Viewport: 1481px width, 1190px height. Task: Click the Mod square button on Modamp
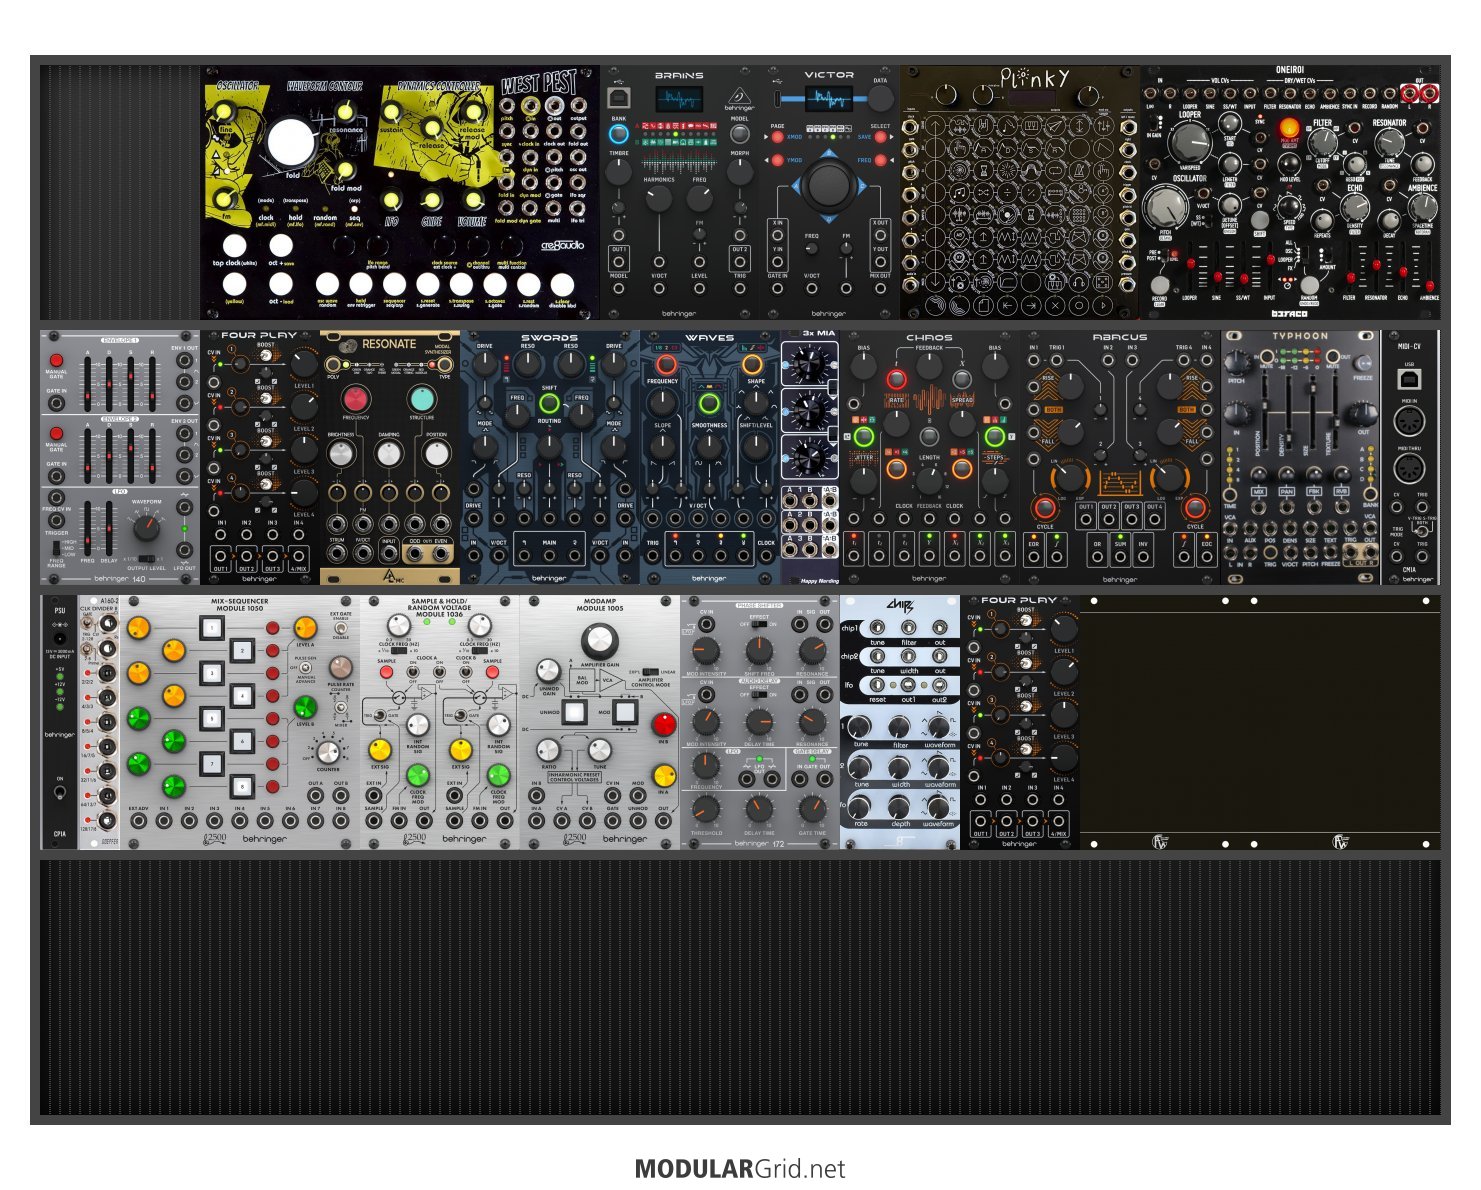pos(624,712)
